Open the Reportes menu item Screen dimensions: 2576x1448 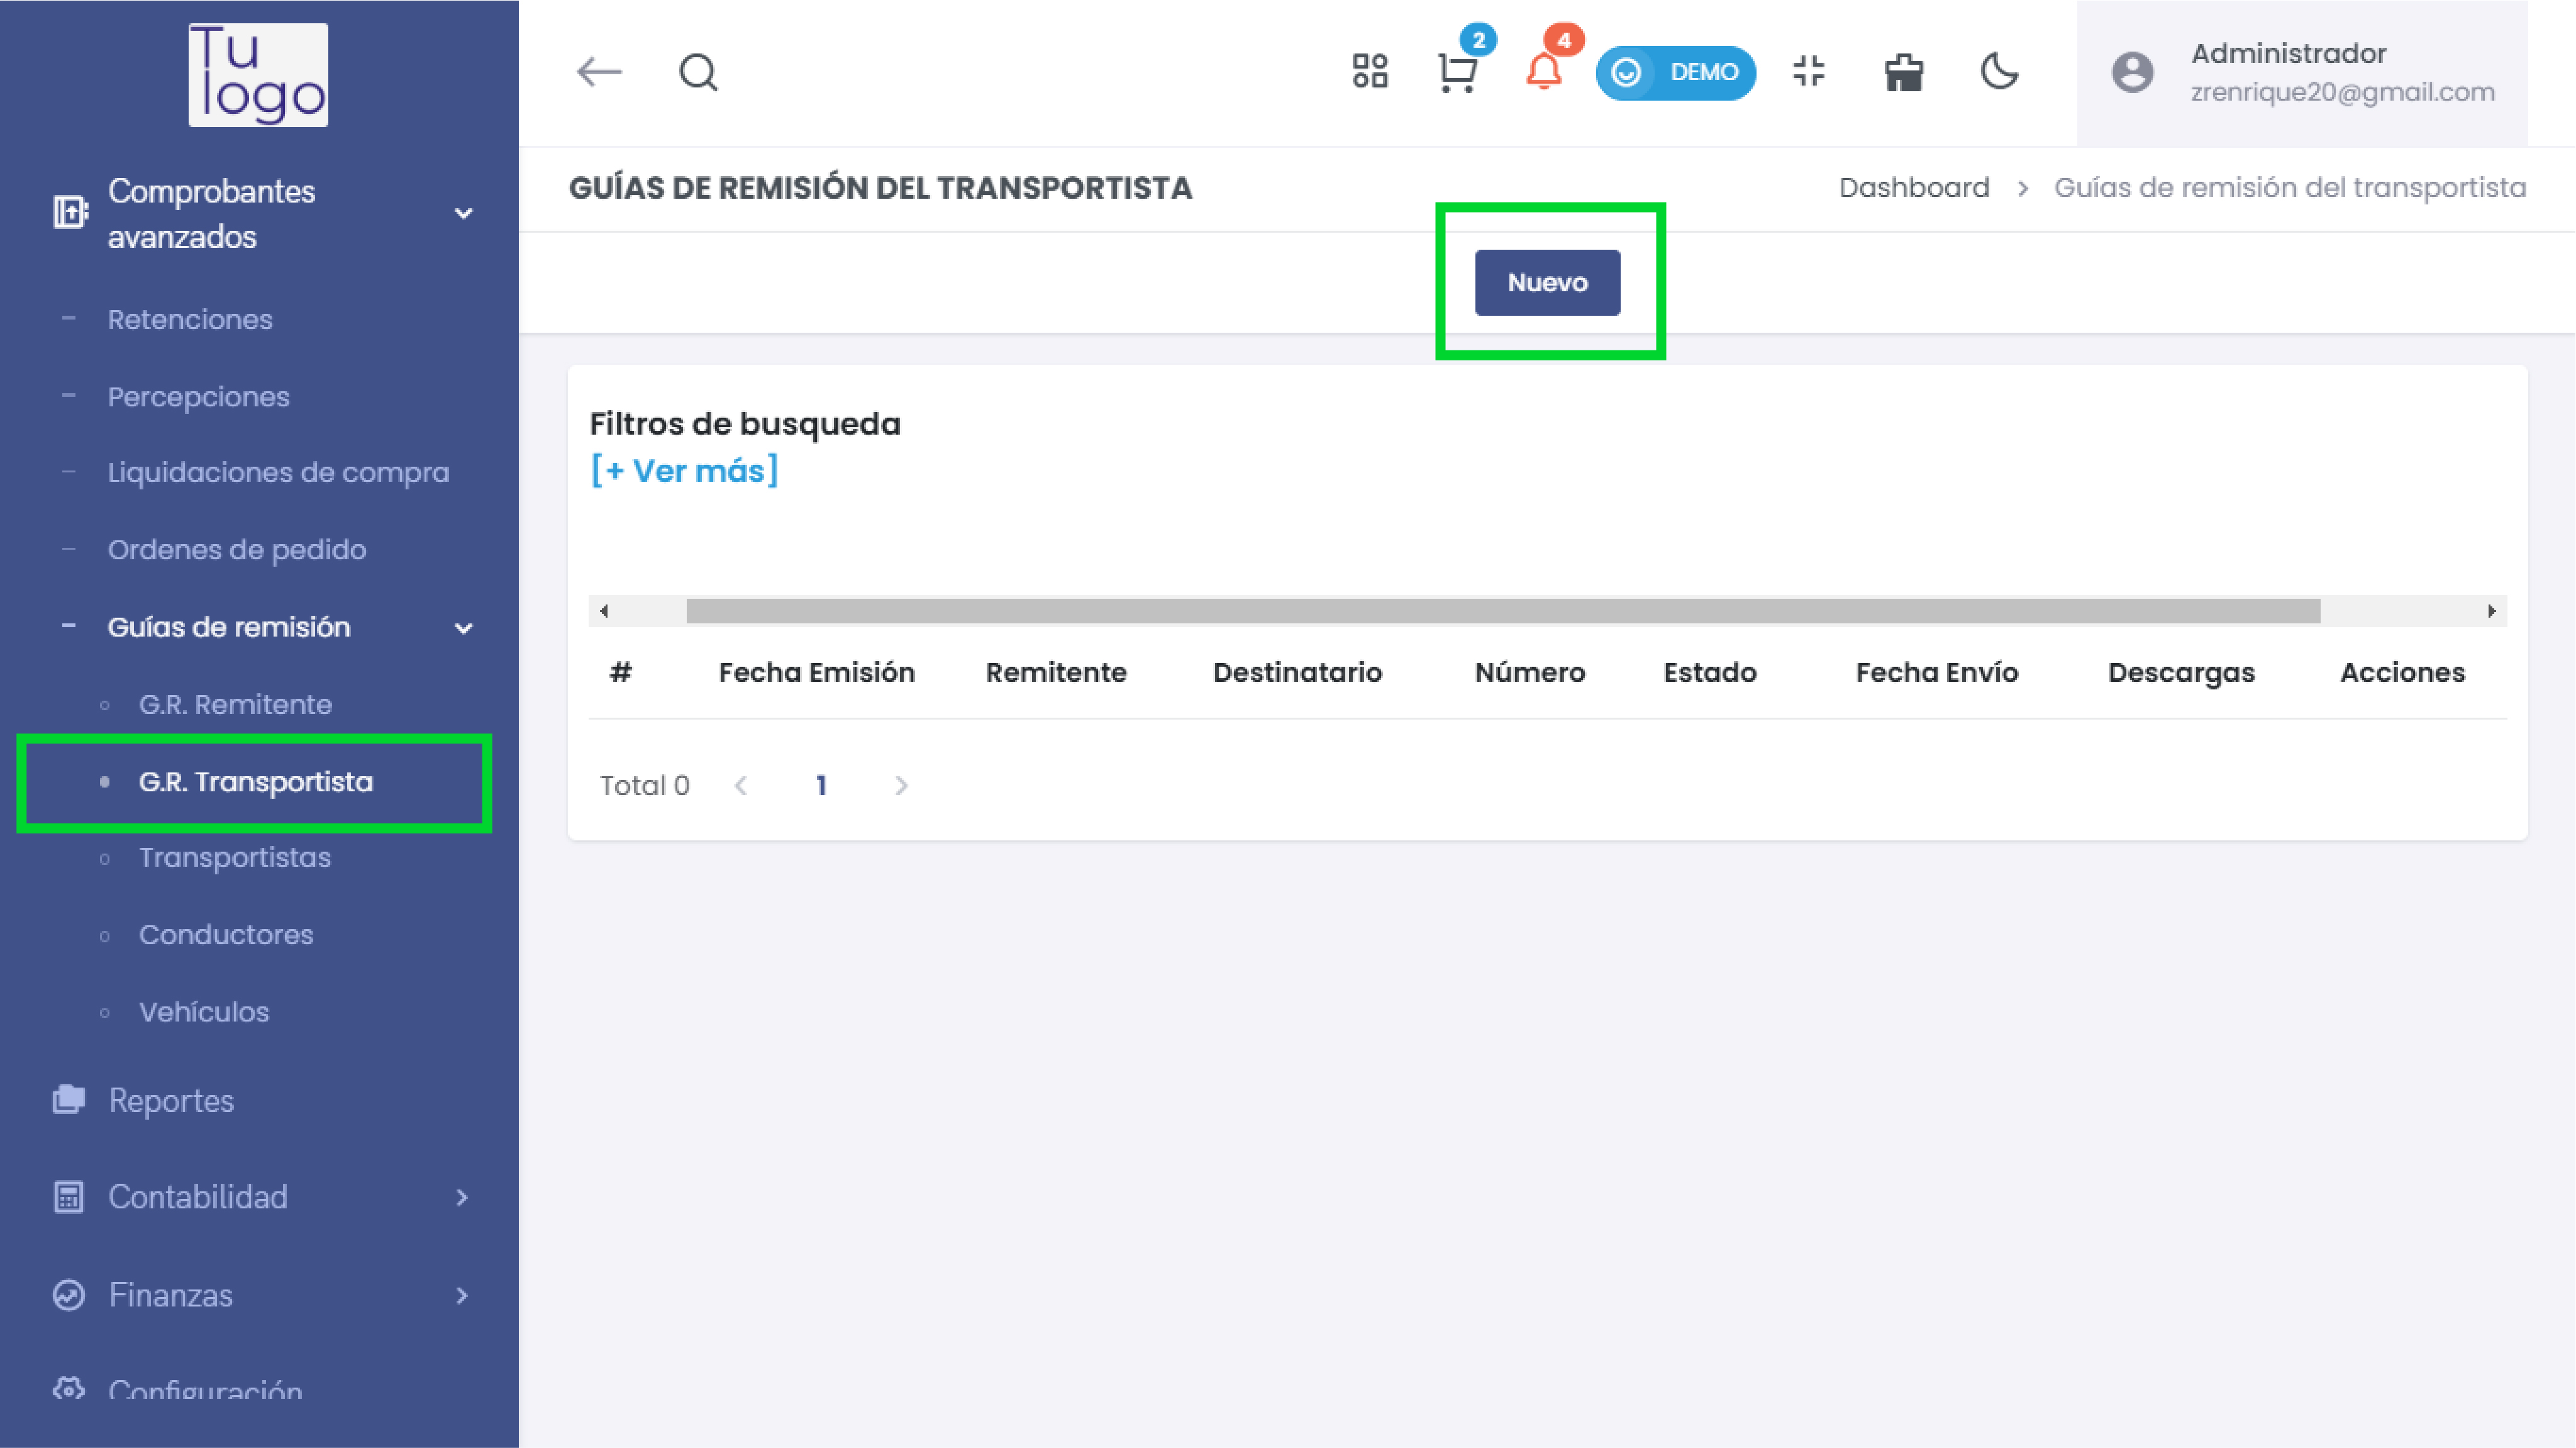coord(171,1100)
